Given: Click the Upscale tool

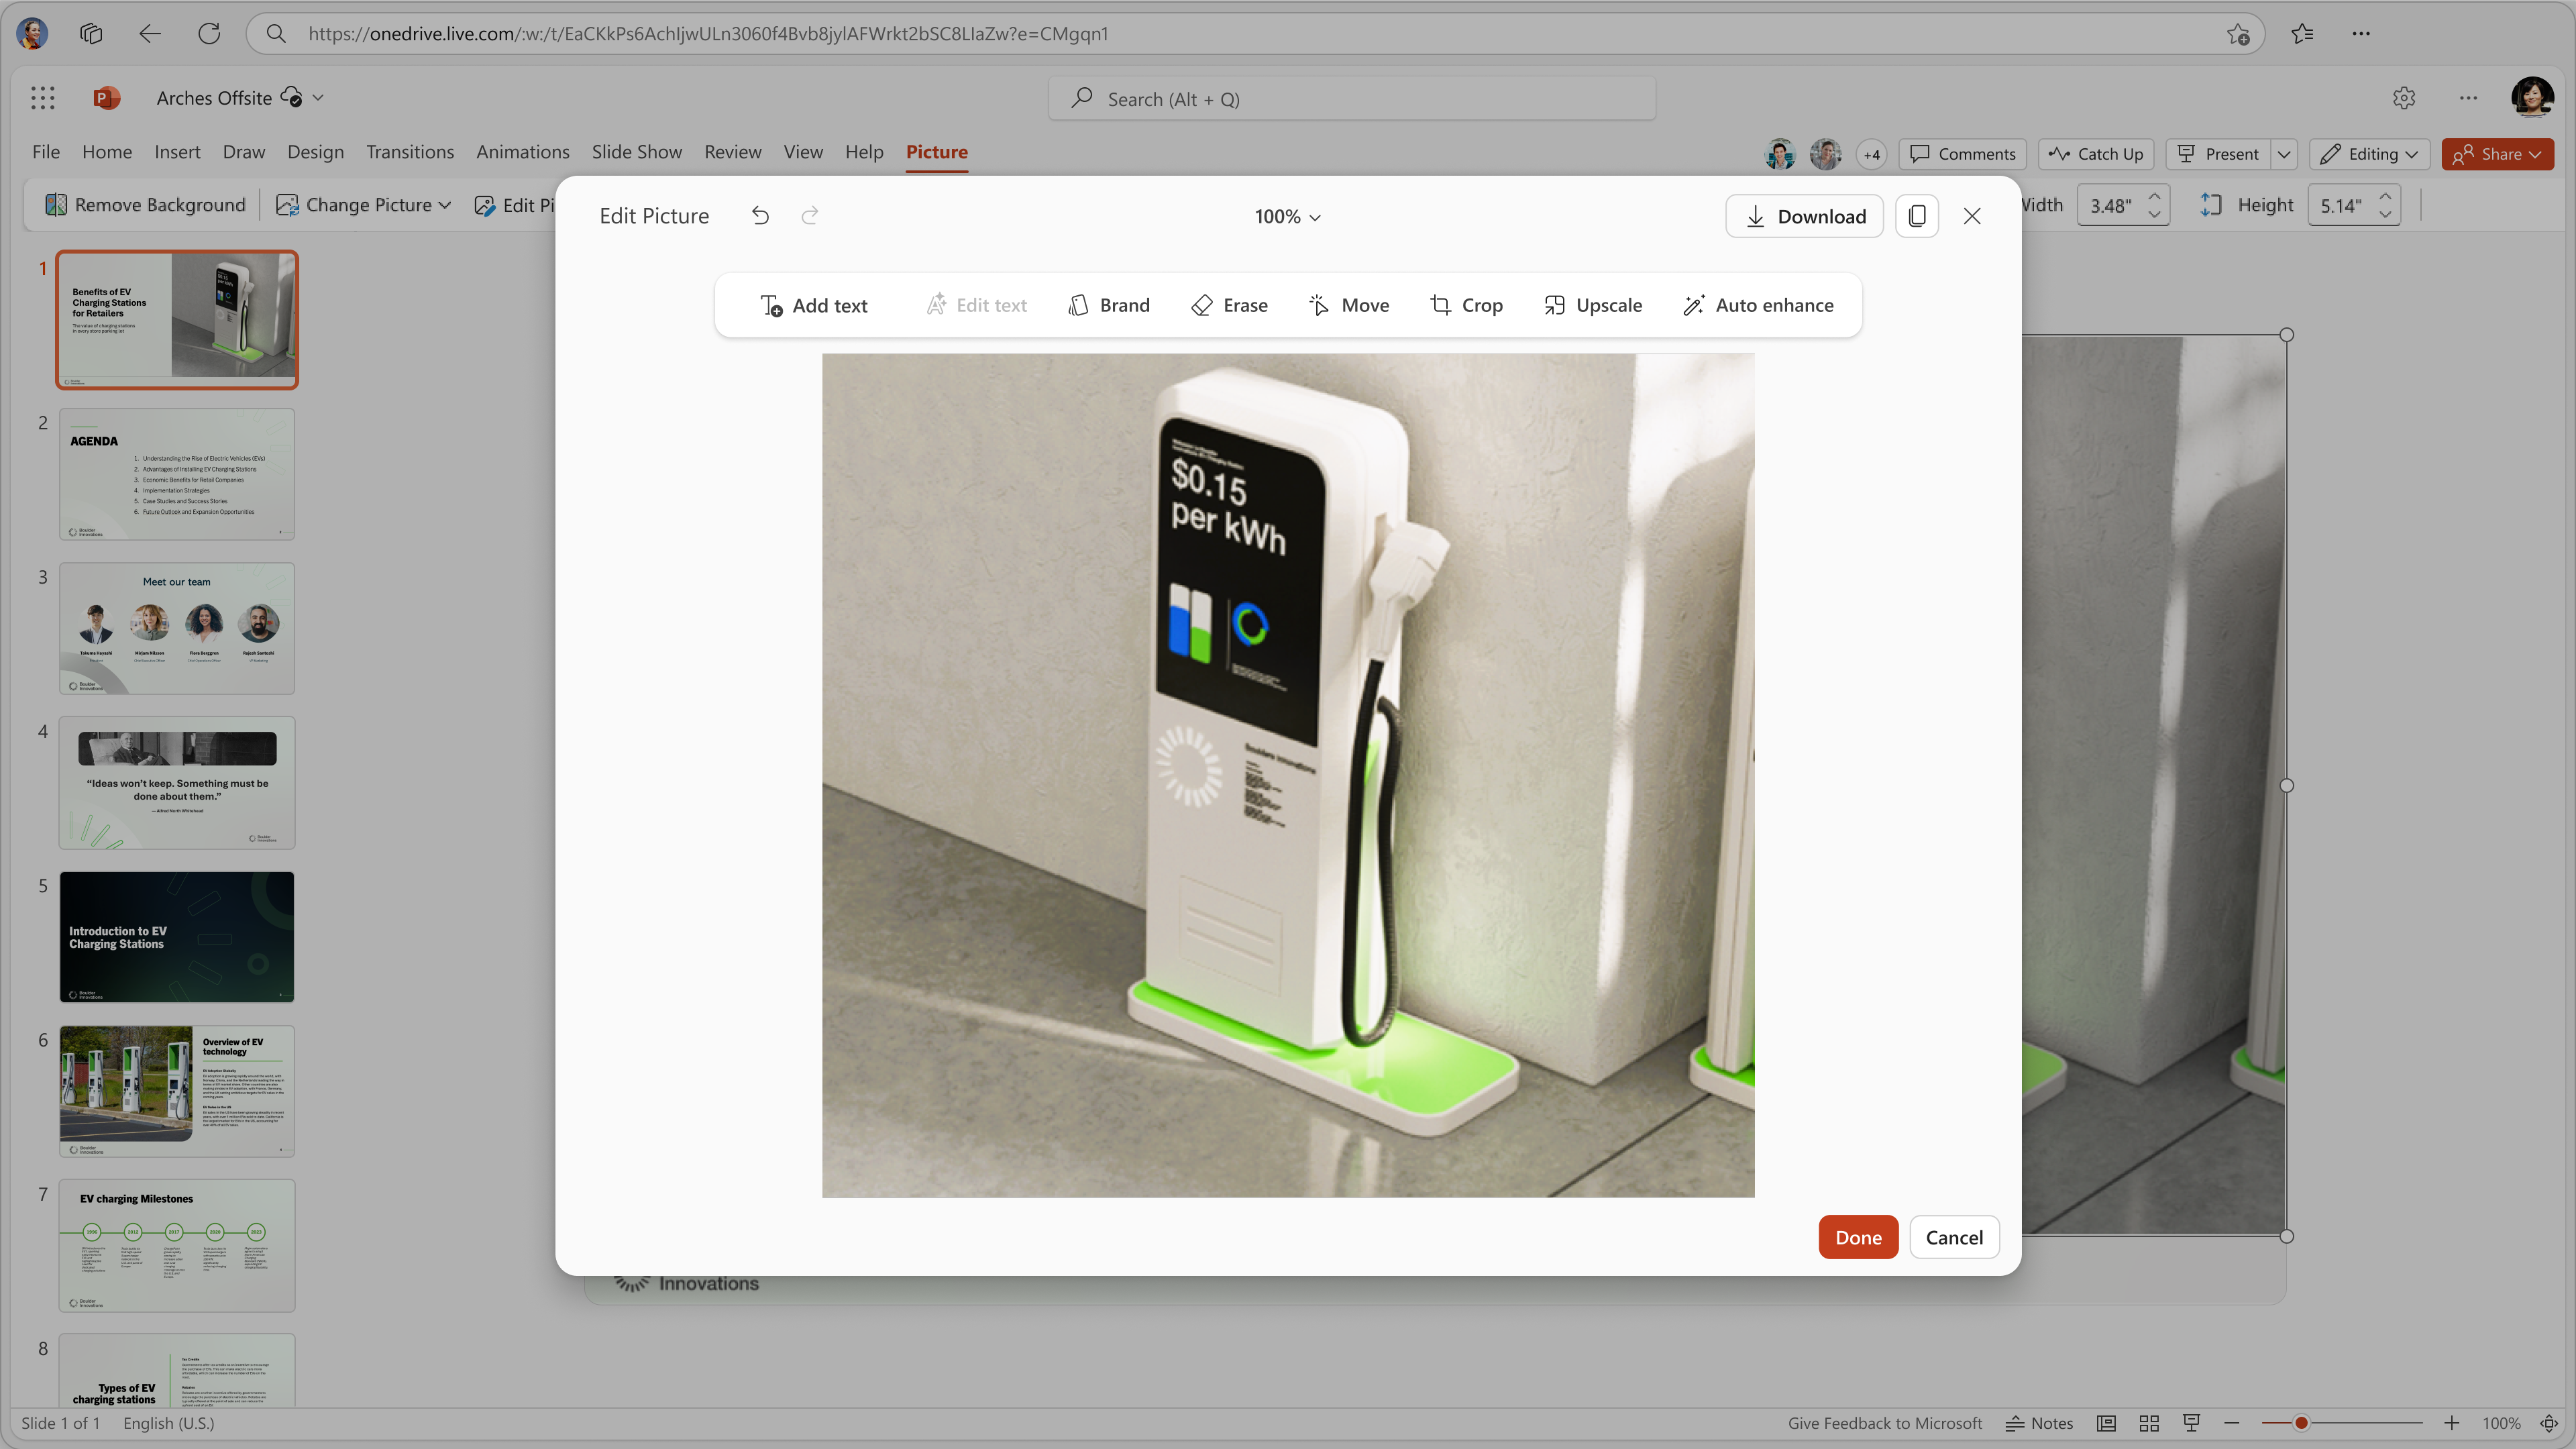Looking at the screenshot, I should point(1593,305).
